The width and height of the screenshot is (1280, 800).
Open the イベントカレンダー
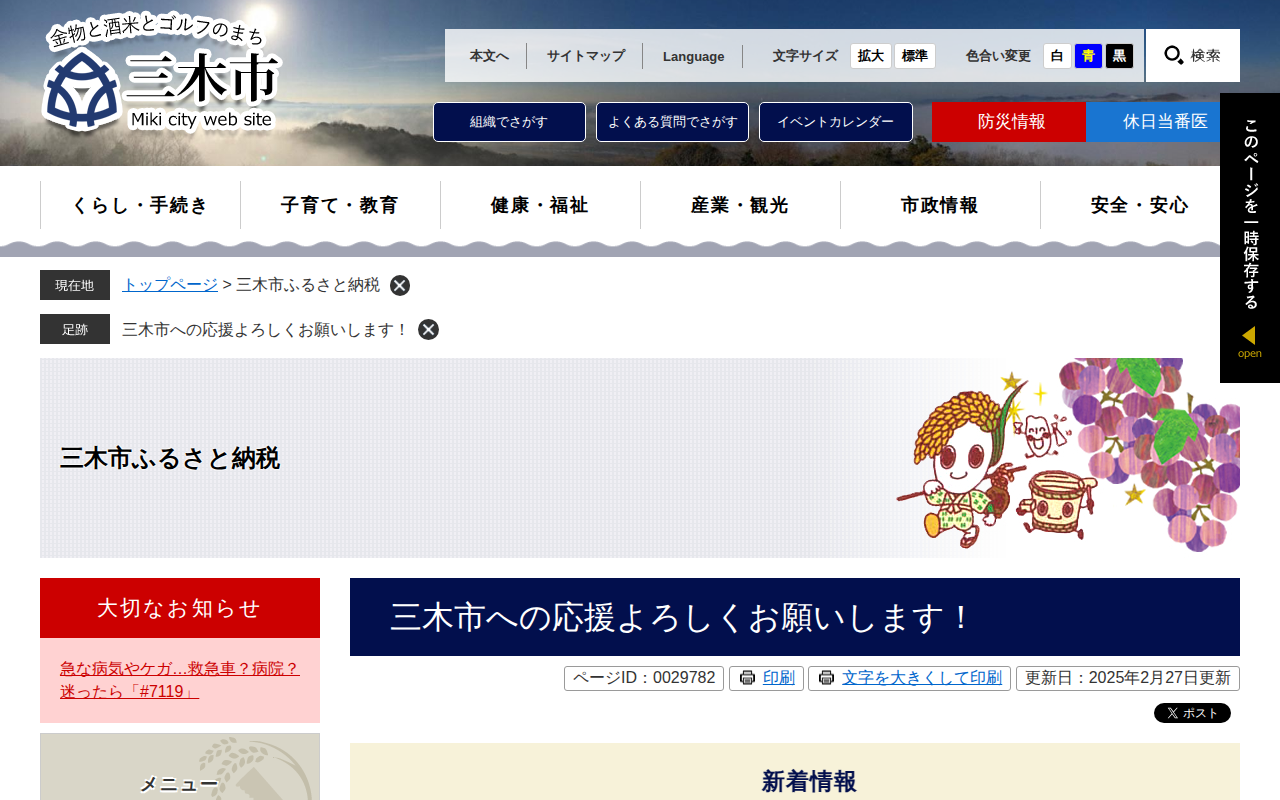pos(836,122)
